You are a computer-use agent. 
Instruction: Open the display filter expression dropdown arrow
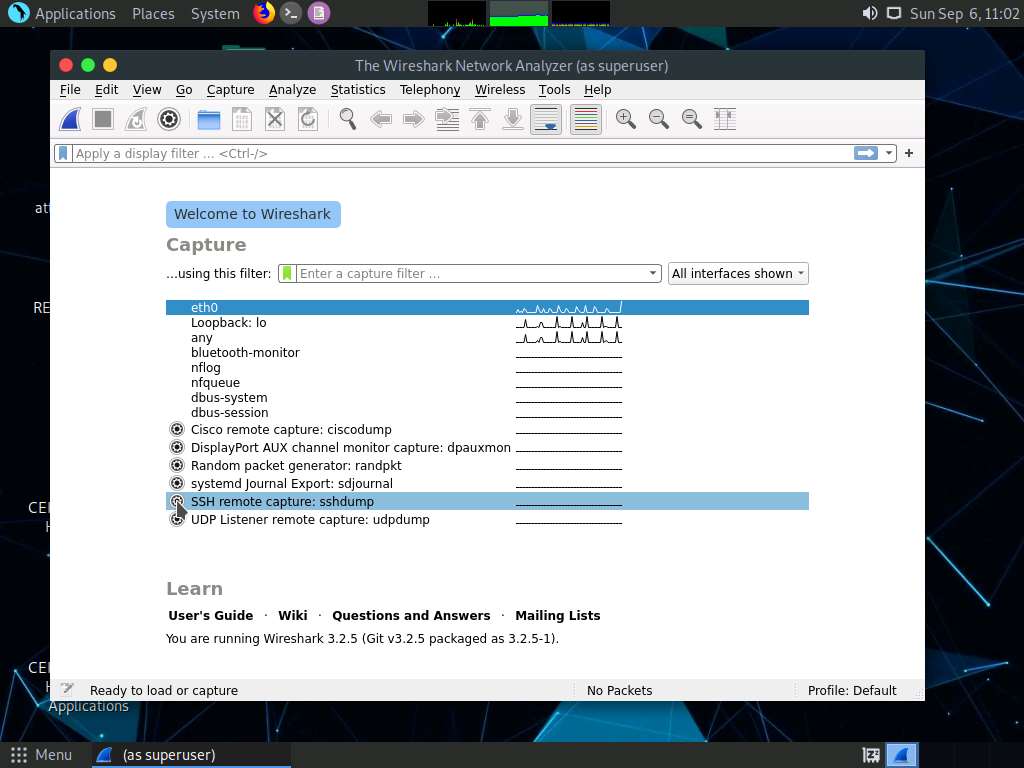point(888,153)
